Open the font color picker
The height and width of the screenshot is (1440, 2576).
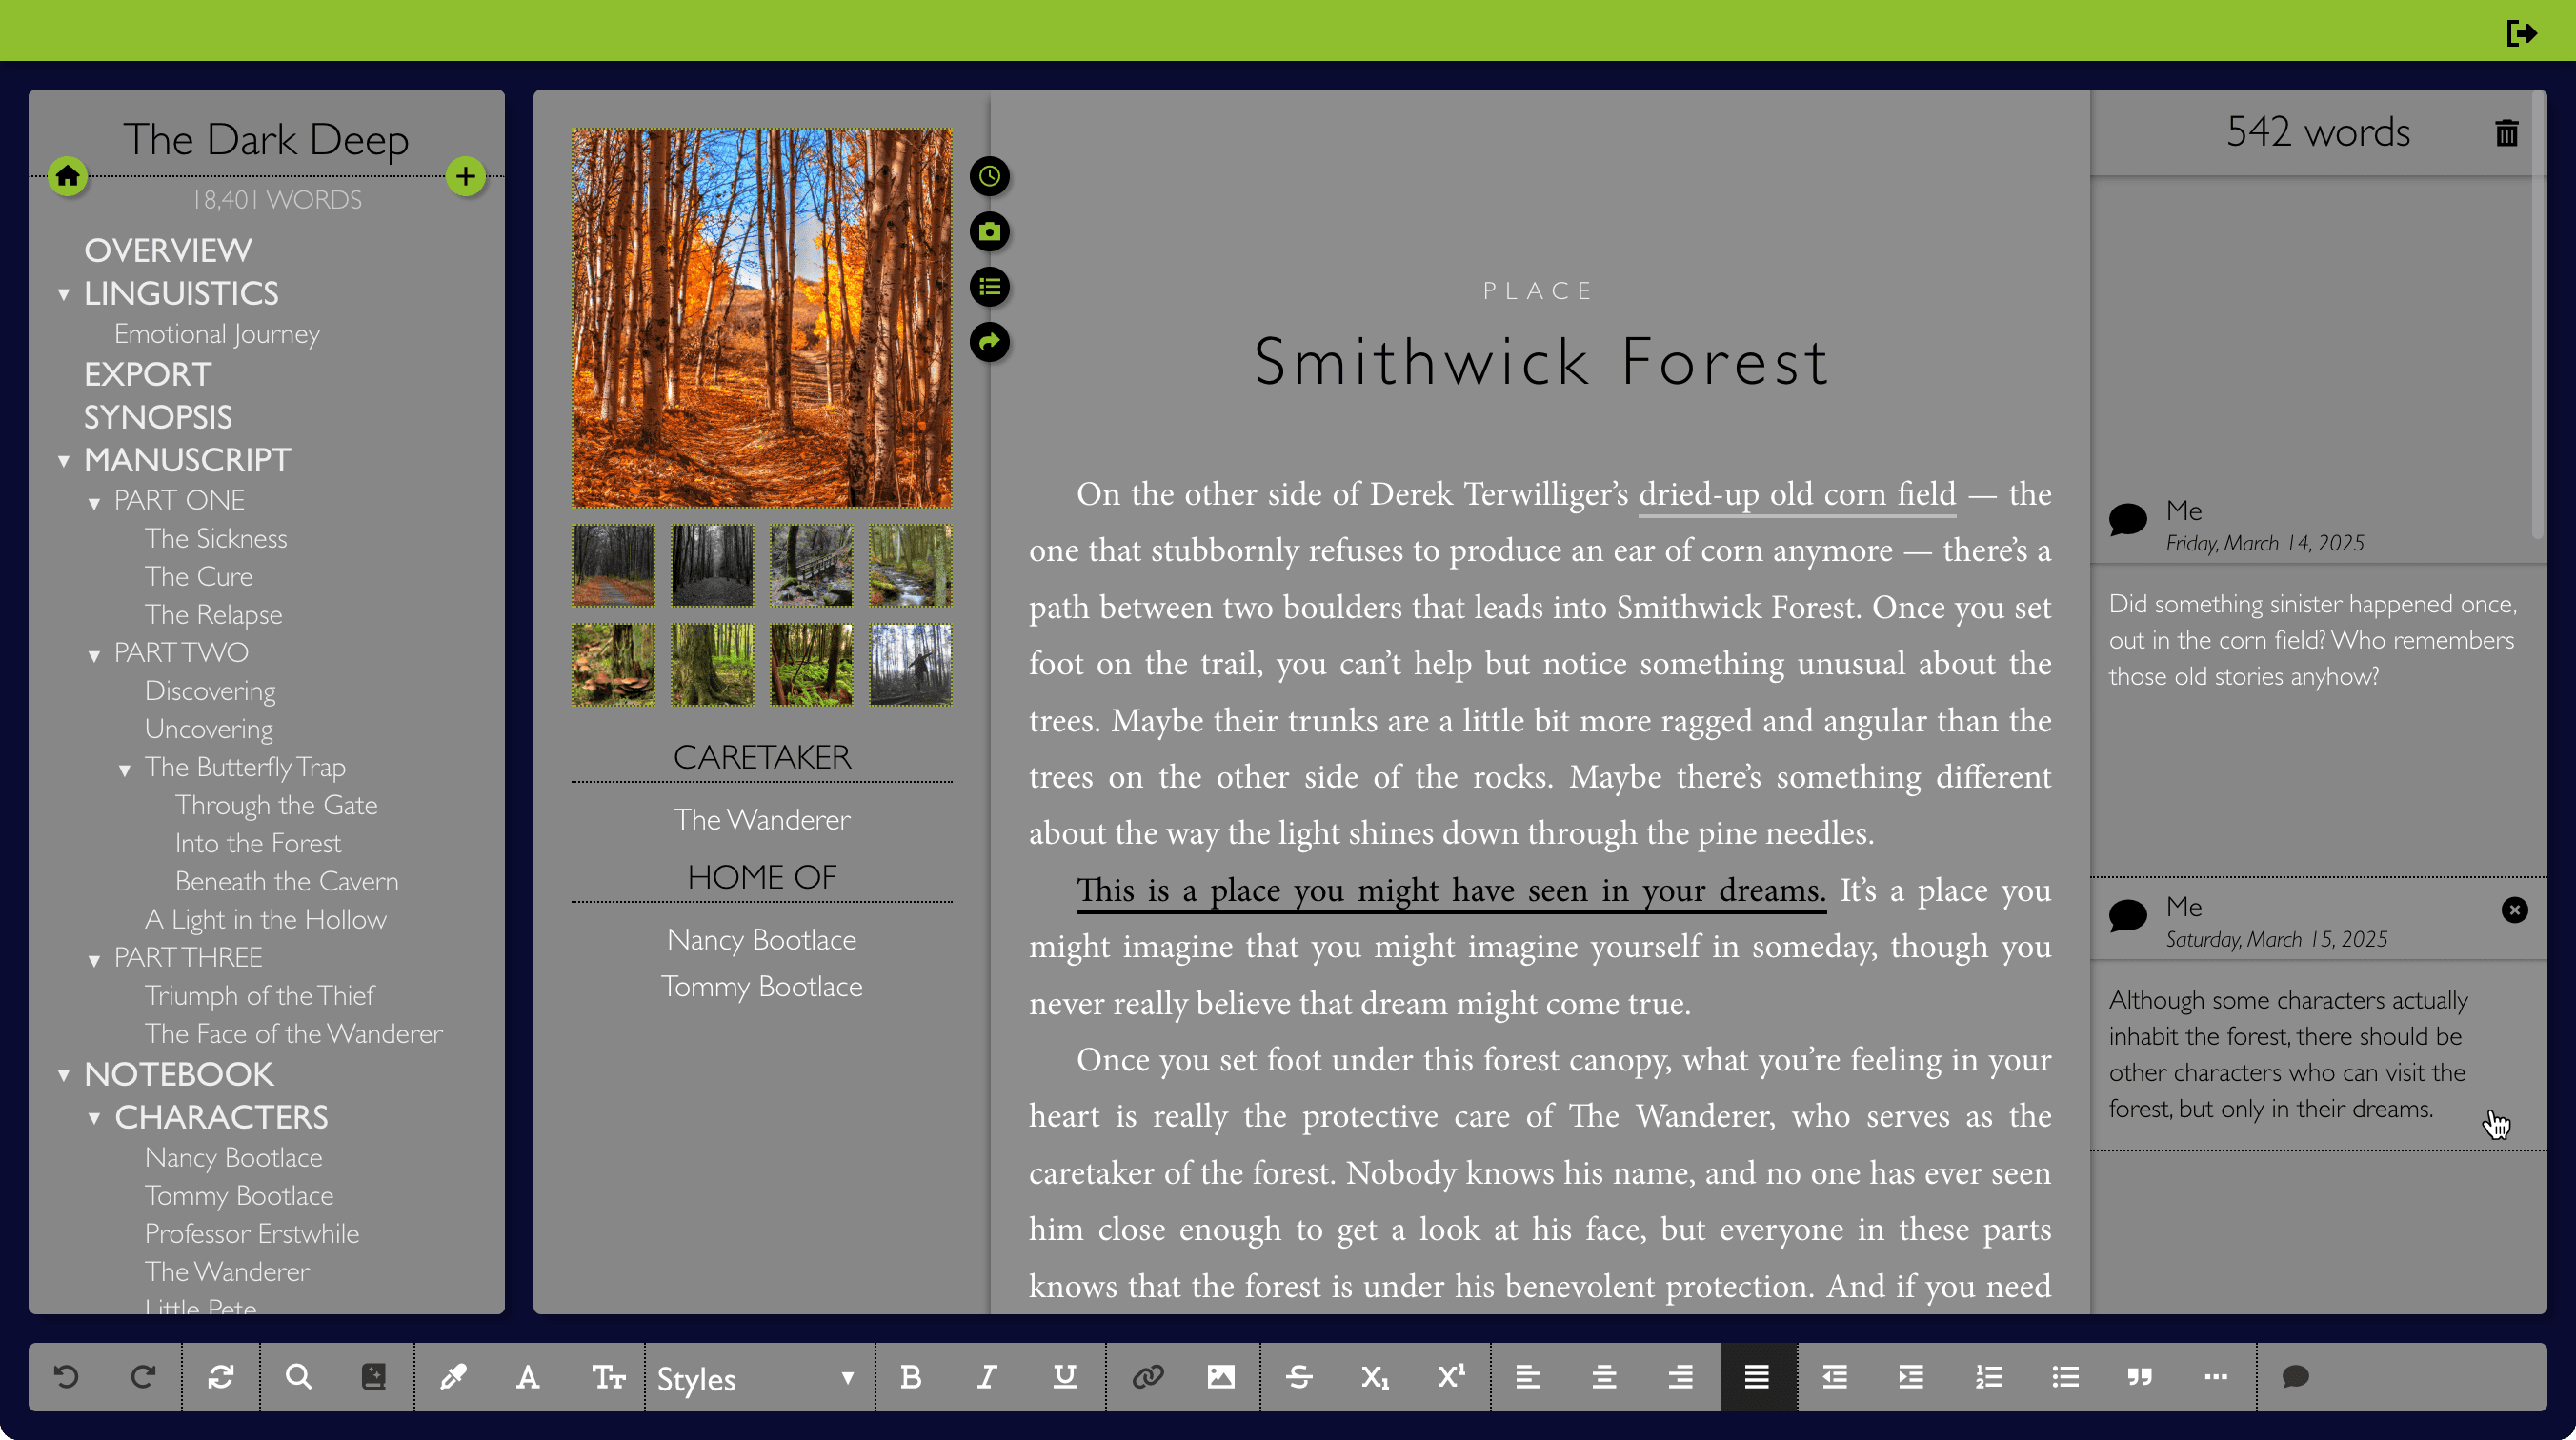point(529,1377)
